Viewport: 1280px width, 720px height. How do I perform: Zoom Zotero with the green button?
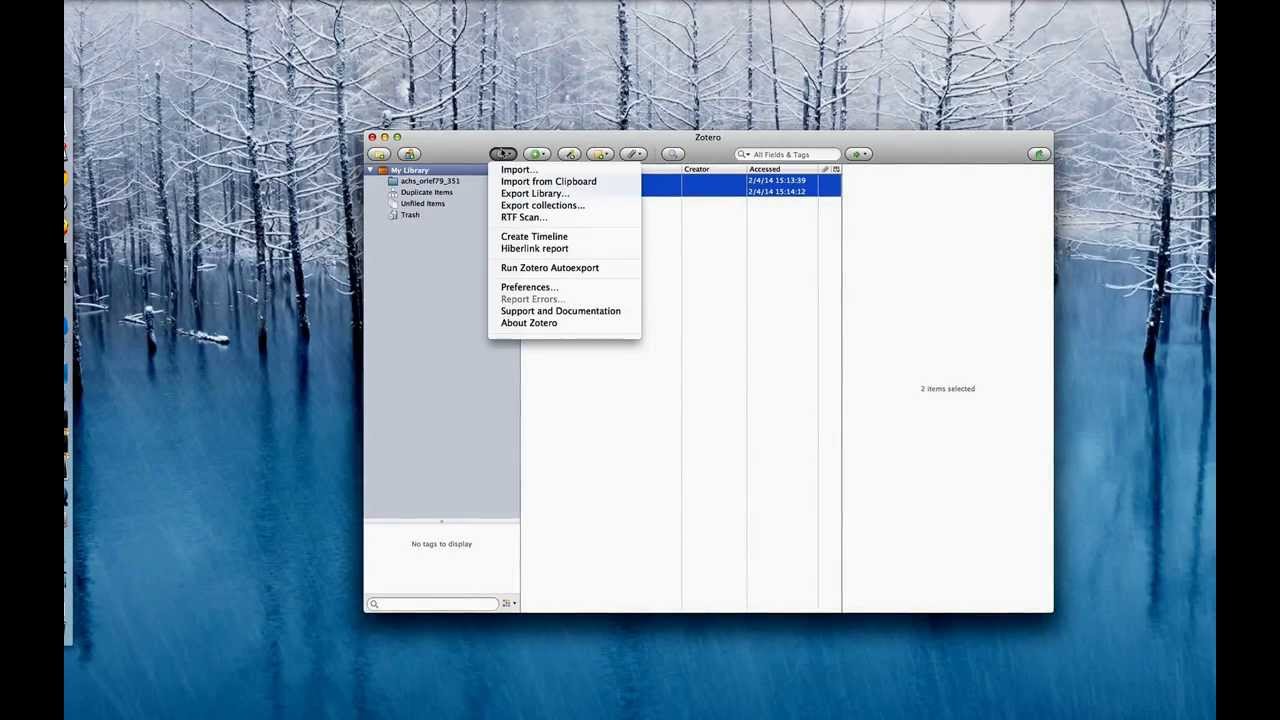tap(397, 137)
